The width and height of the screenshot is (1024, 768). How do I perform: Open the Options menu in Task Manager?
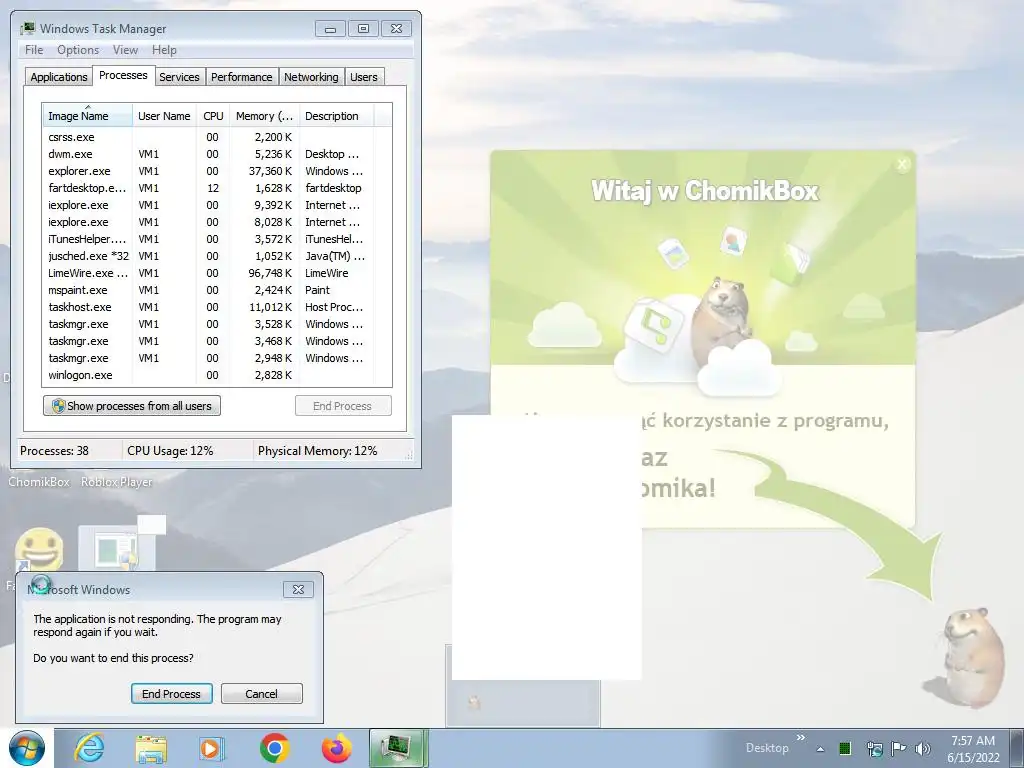point(78,50)
